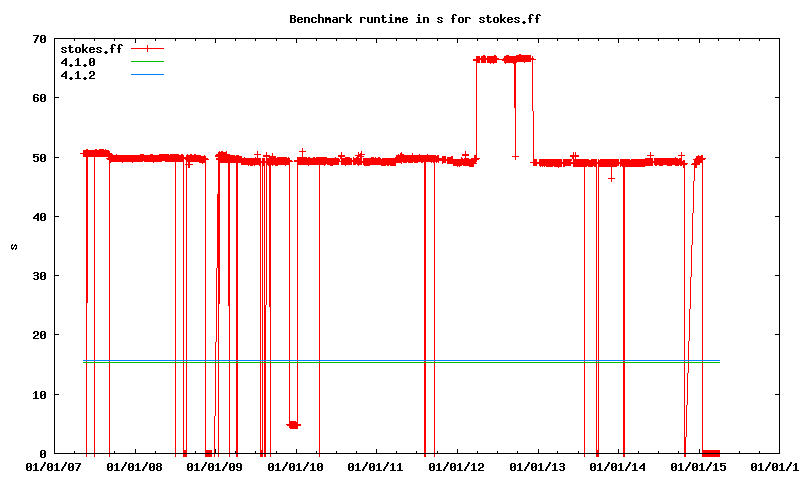Click the raised red plateau near 66 seconds
The width and height of the screenshot is (800, 480).
click(x=503, y=59)
